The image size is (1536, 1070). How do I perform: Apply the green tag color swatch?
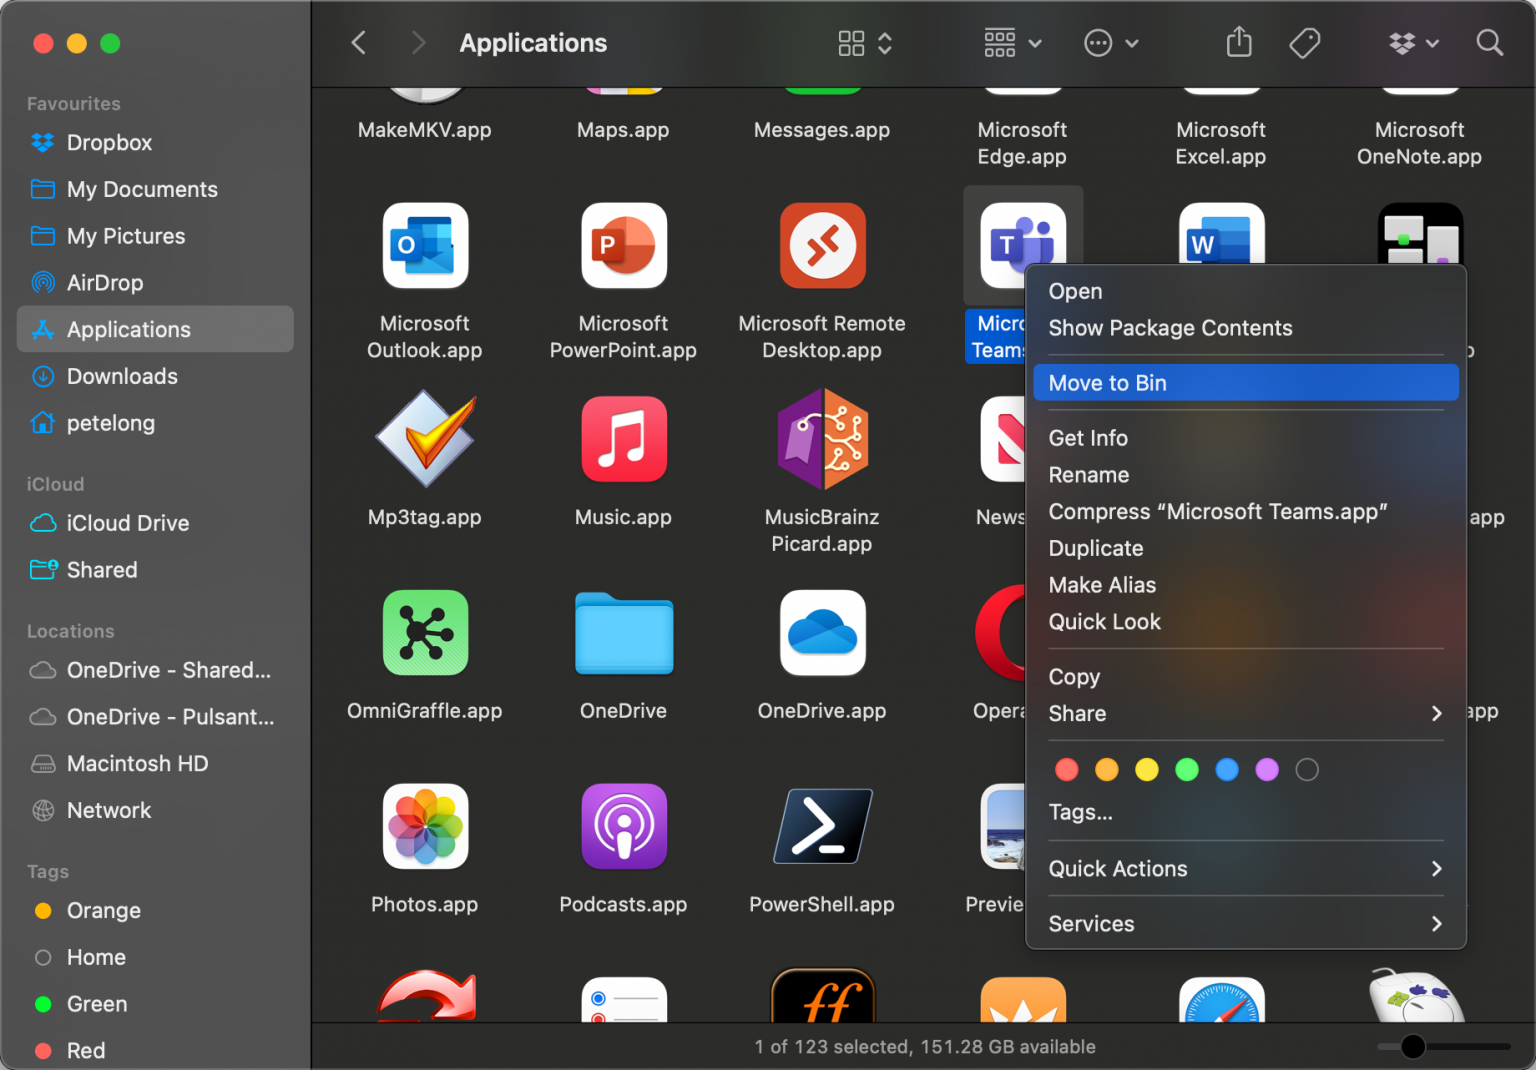point(1187,769)
